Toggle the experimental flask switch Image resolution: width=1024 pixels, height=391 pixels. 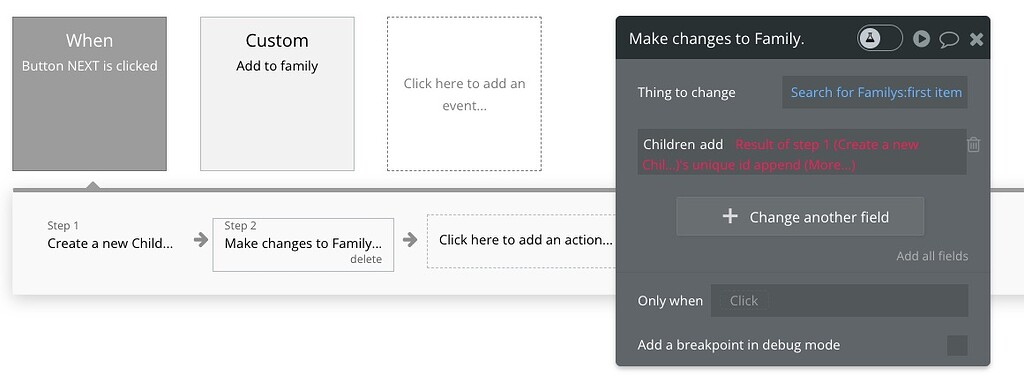tap(880, 39)
